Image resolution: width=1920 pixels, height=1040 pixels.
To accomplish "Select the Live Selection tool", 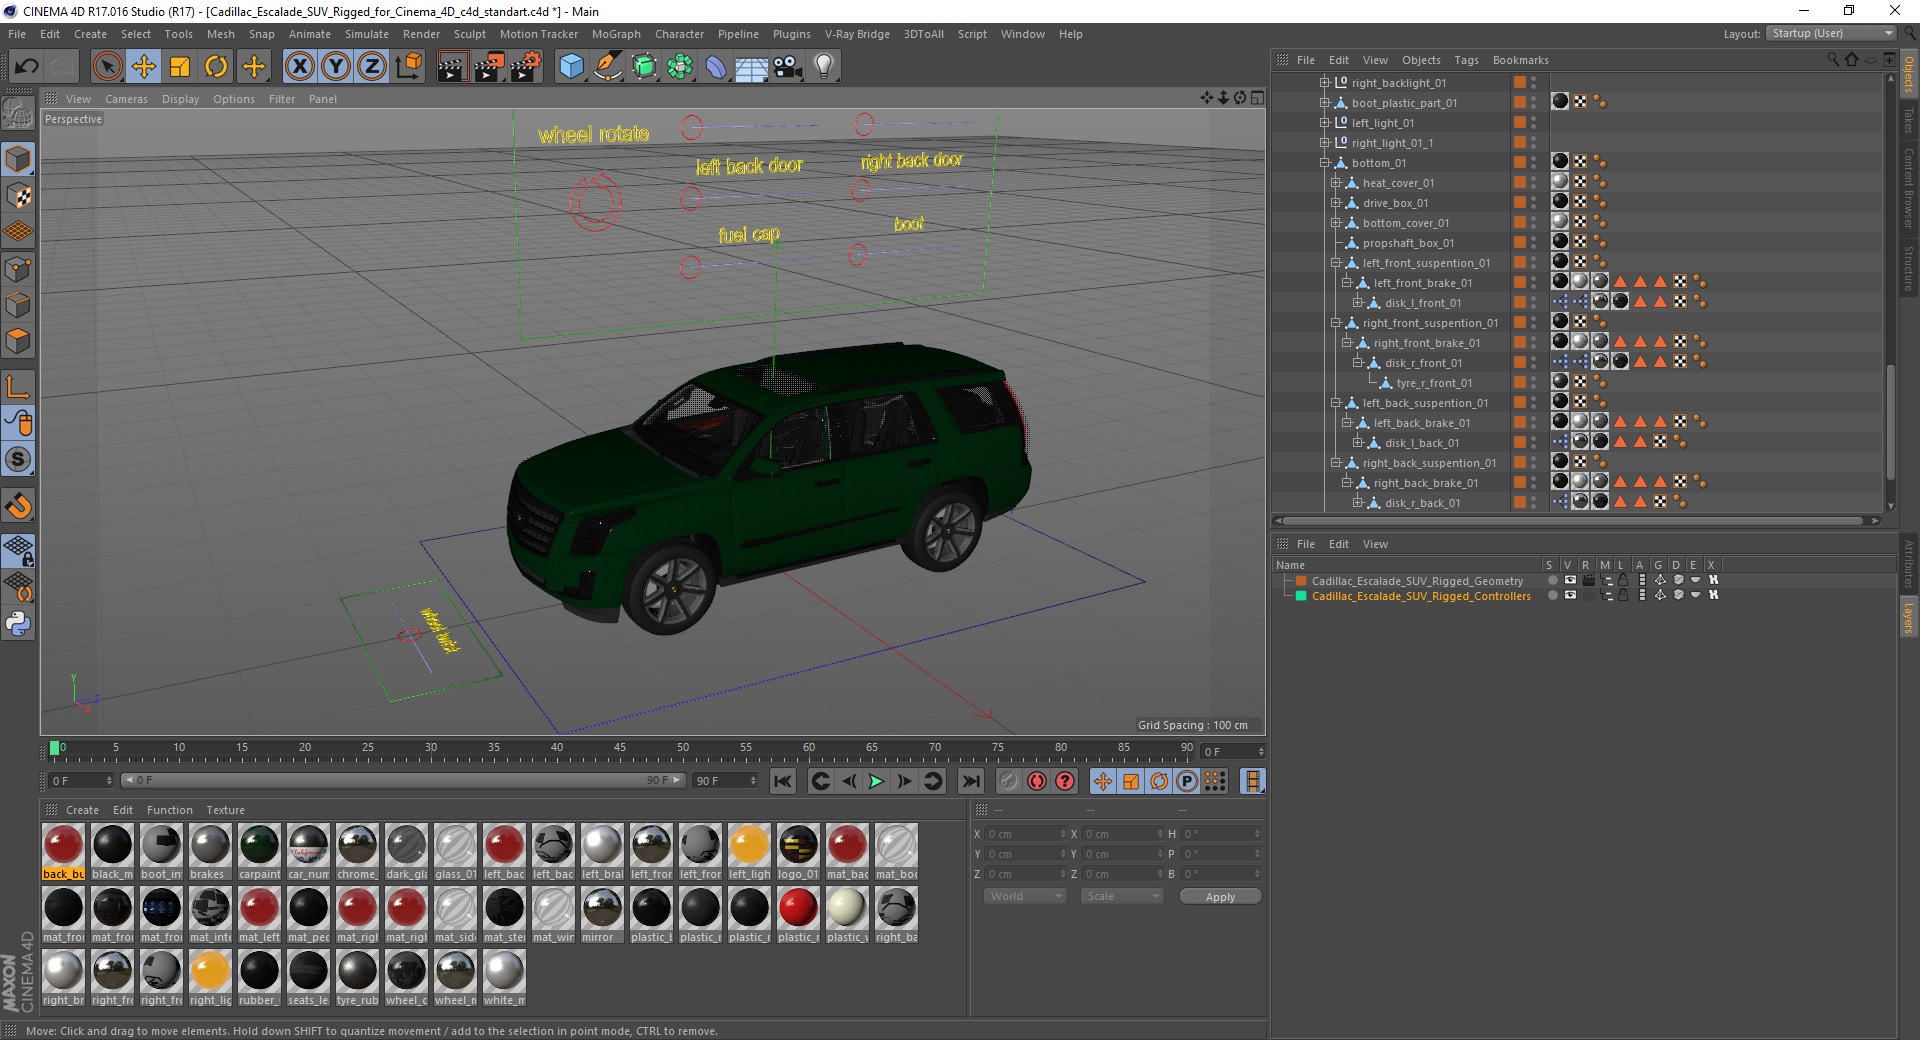I will pyautogui.click(x=107, y=67).
